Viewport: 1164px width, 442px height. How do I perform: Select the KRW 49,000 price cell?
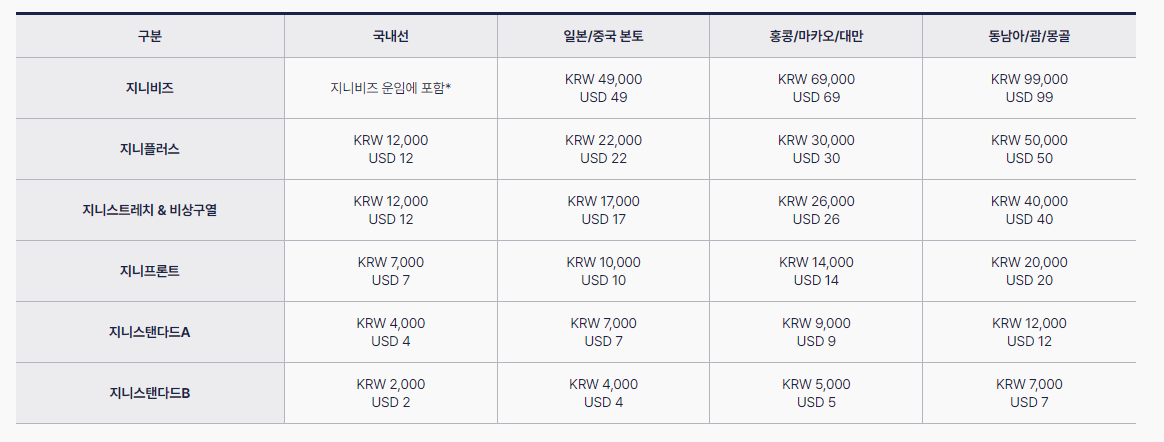604,88
